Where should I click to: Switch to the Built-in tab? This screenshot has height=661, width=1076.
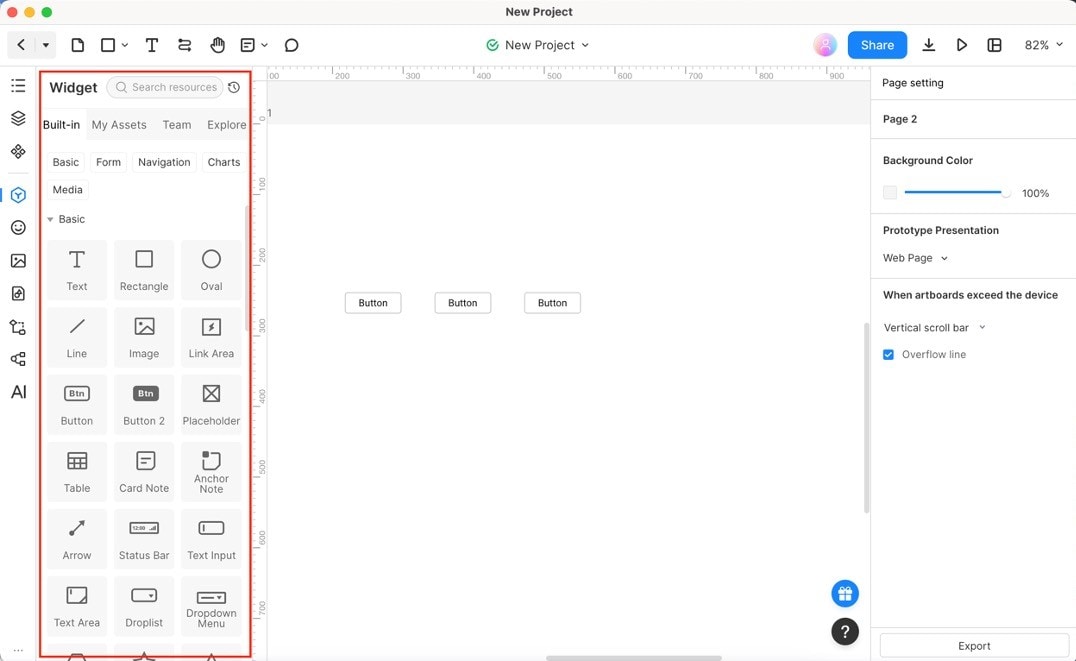pos(61,125)
